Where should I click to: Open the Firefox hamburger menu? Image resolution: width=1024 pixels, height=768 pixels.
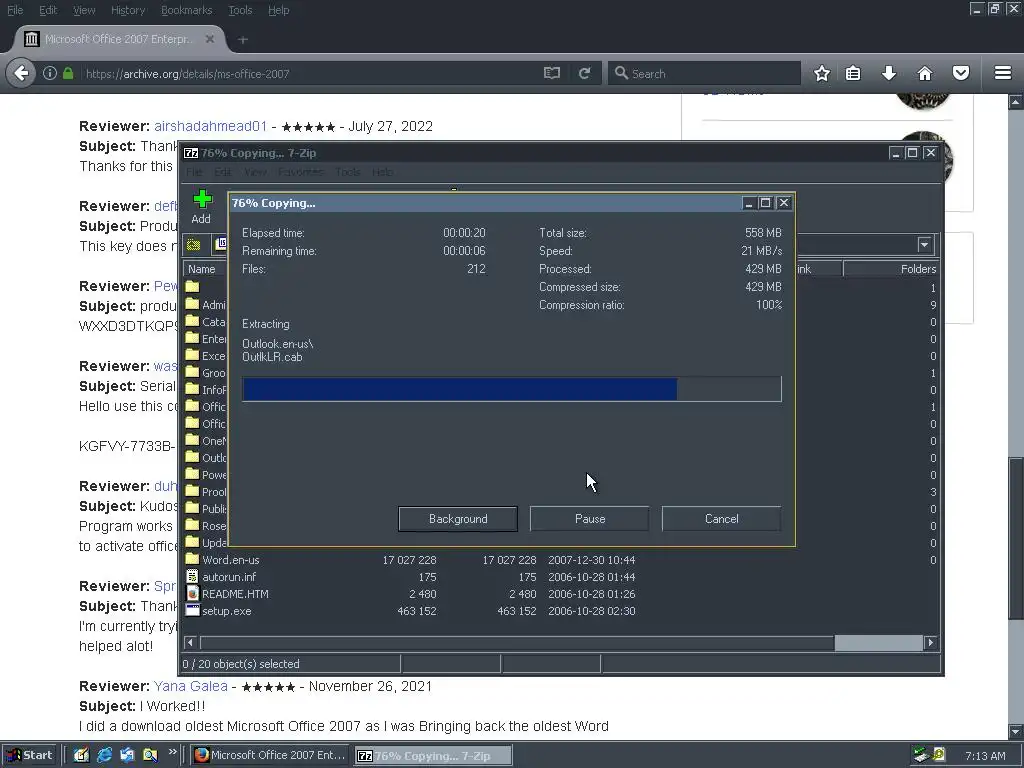click(1003, 73)
